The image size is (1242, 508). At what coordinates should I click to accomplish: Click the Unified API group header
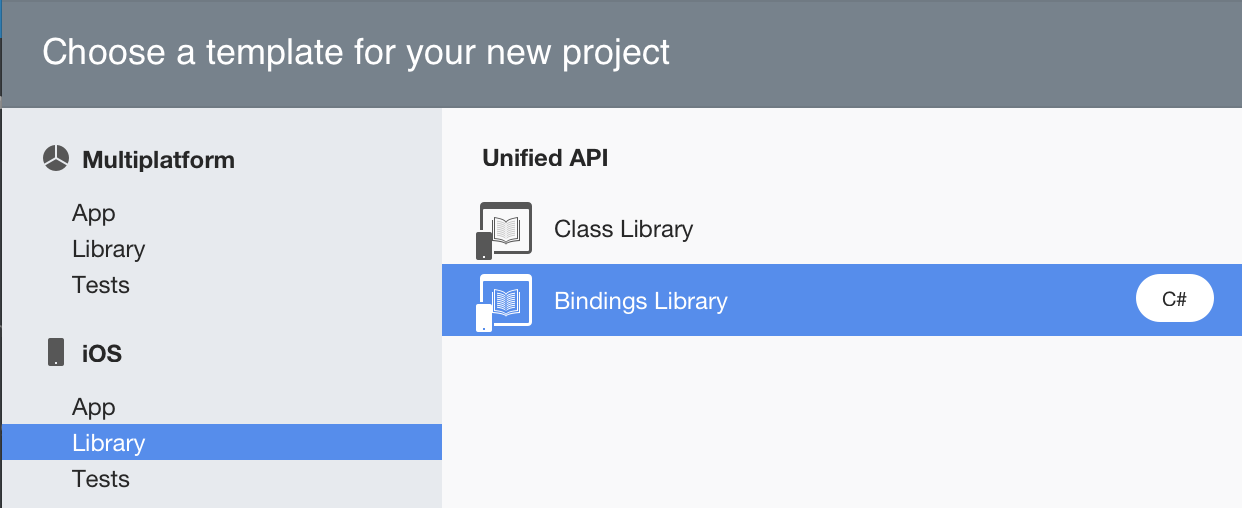(545, 158)
